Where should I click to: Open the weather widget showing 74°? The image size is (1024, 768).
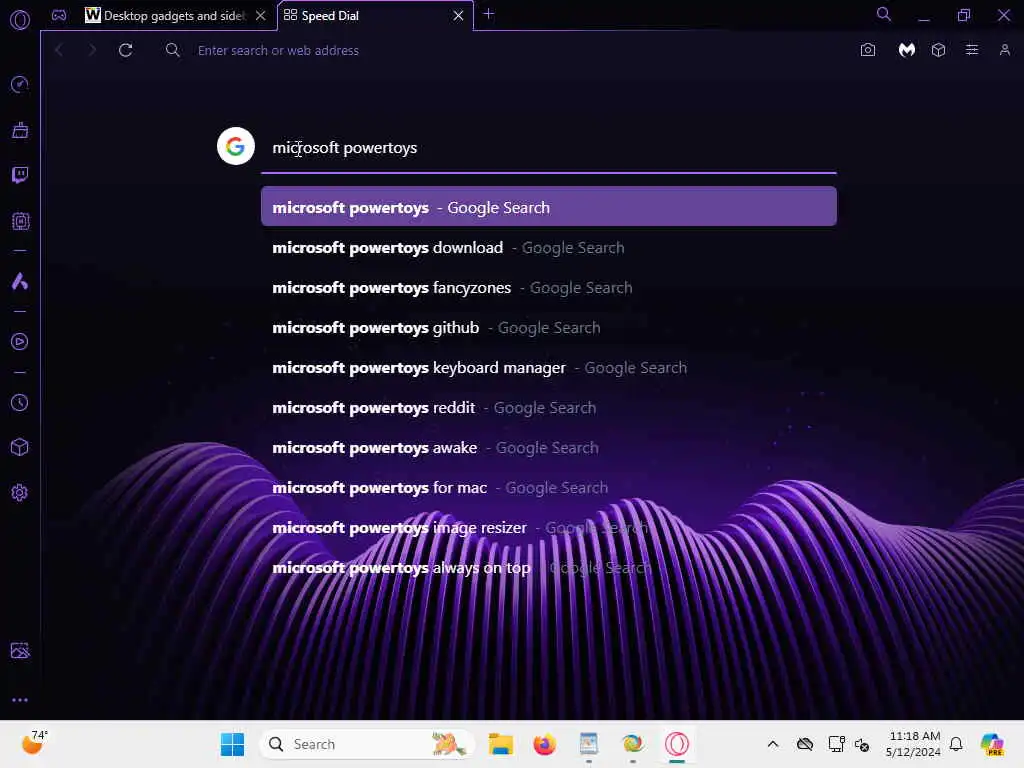(34, 743)
